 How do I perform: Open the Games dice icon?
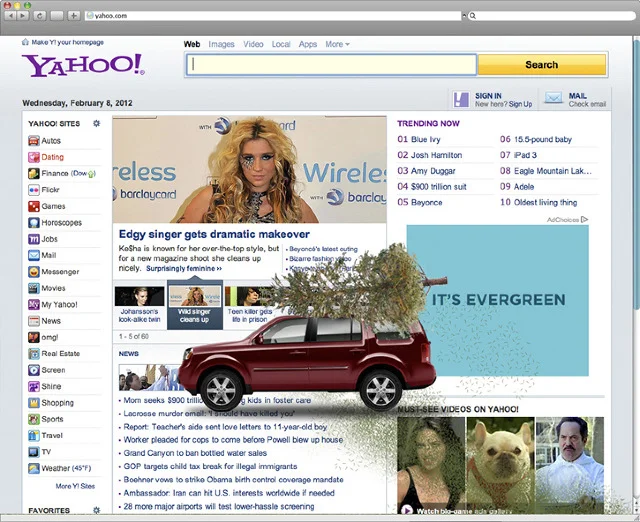coord(34,206)
